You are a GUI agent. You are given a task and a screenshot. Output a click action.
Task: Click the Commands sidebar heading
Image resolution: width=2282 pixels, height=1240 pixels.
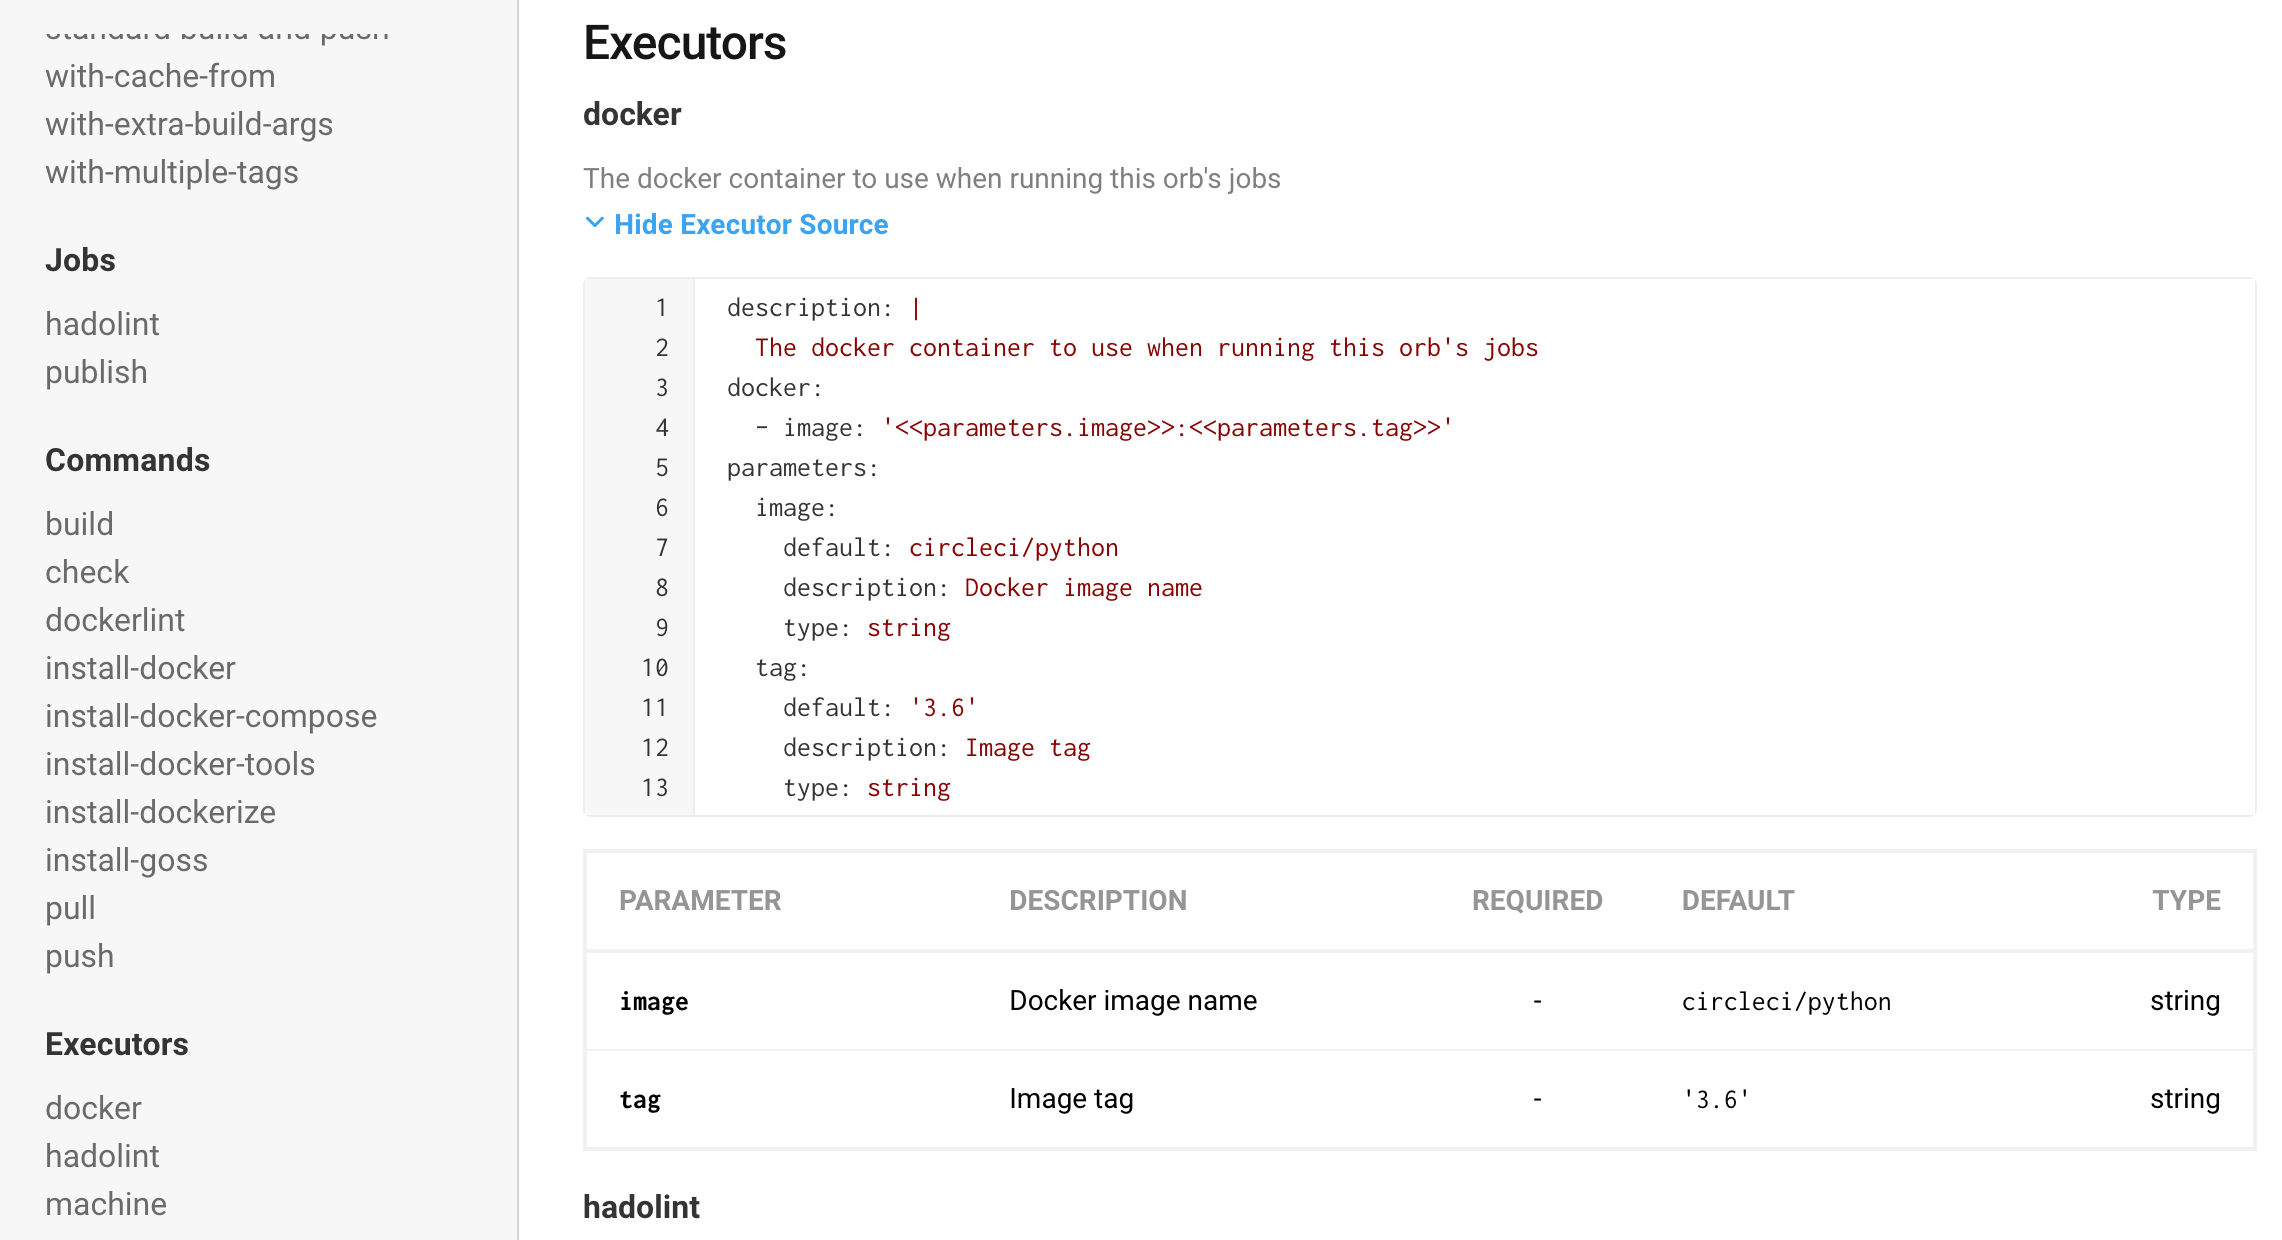127,460
